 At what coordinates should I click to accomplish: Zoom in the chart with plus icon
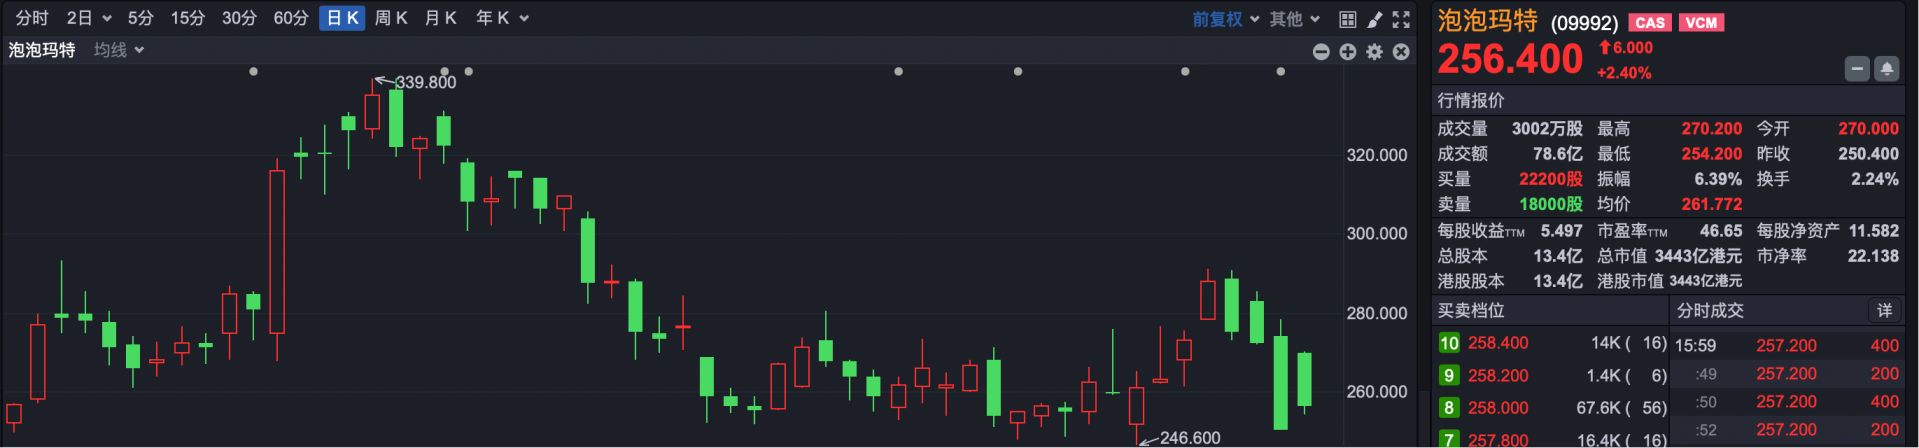point(1348,52)
